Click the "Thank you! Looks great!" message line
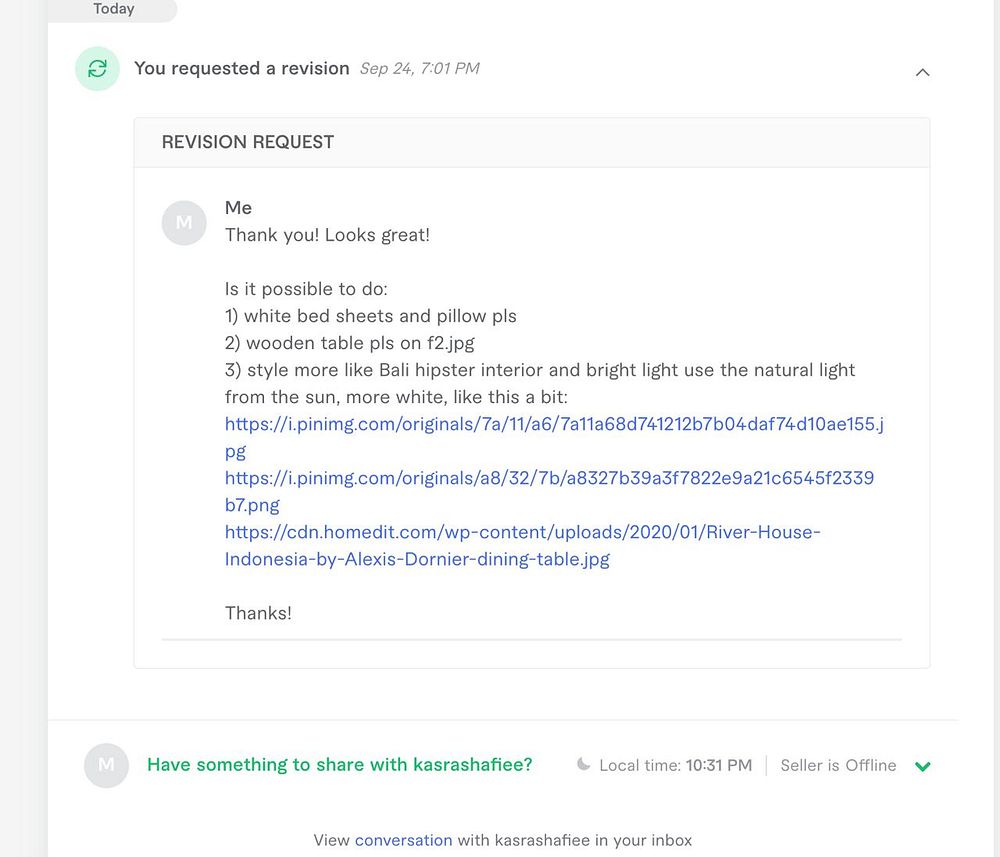 coord(327,235)
